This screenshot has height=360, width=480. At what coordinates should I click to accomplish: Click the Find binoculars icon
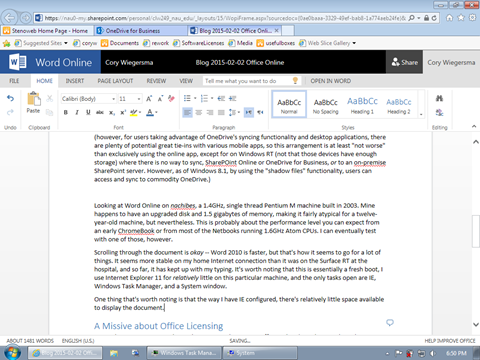point(439,98)
